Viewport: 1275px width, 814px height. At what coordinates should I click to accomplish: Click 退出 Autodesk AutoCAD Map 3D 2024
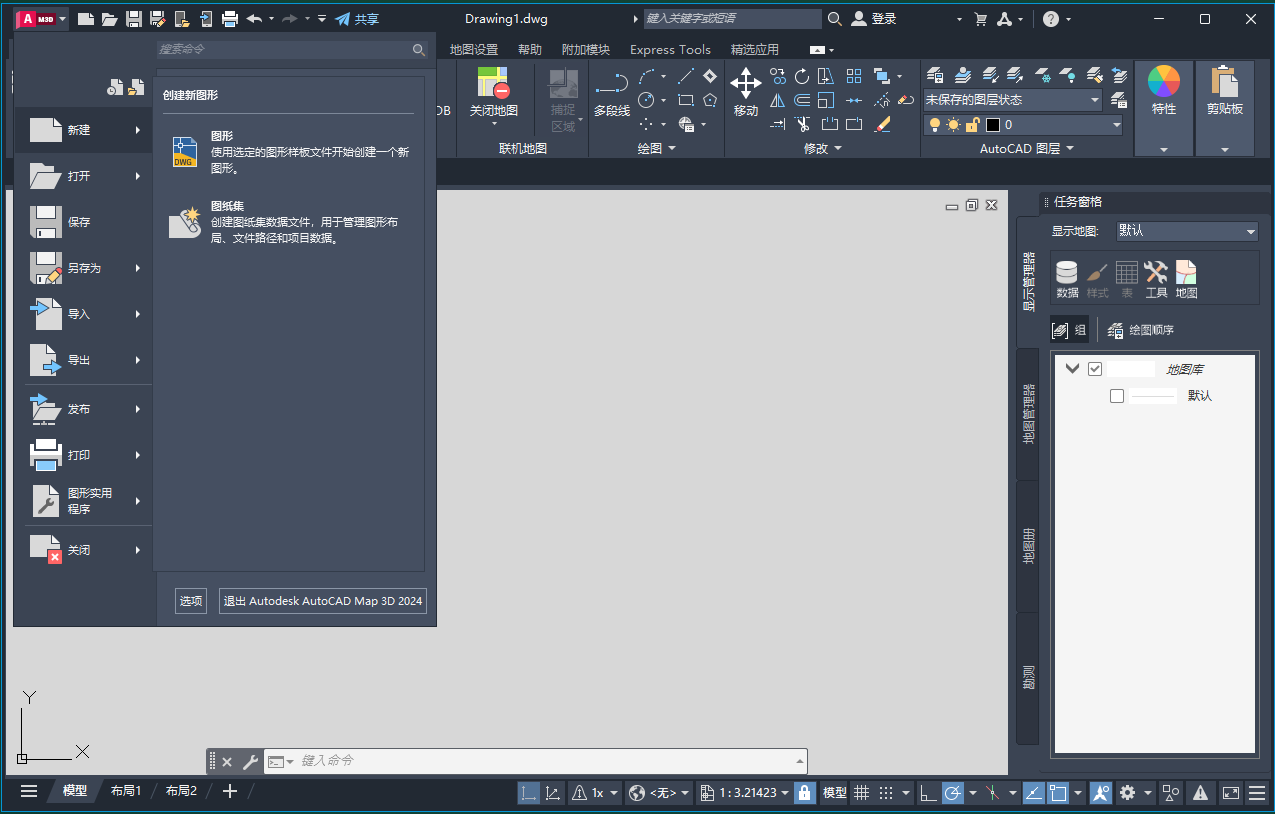click(322, 600)
